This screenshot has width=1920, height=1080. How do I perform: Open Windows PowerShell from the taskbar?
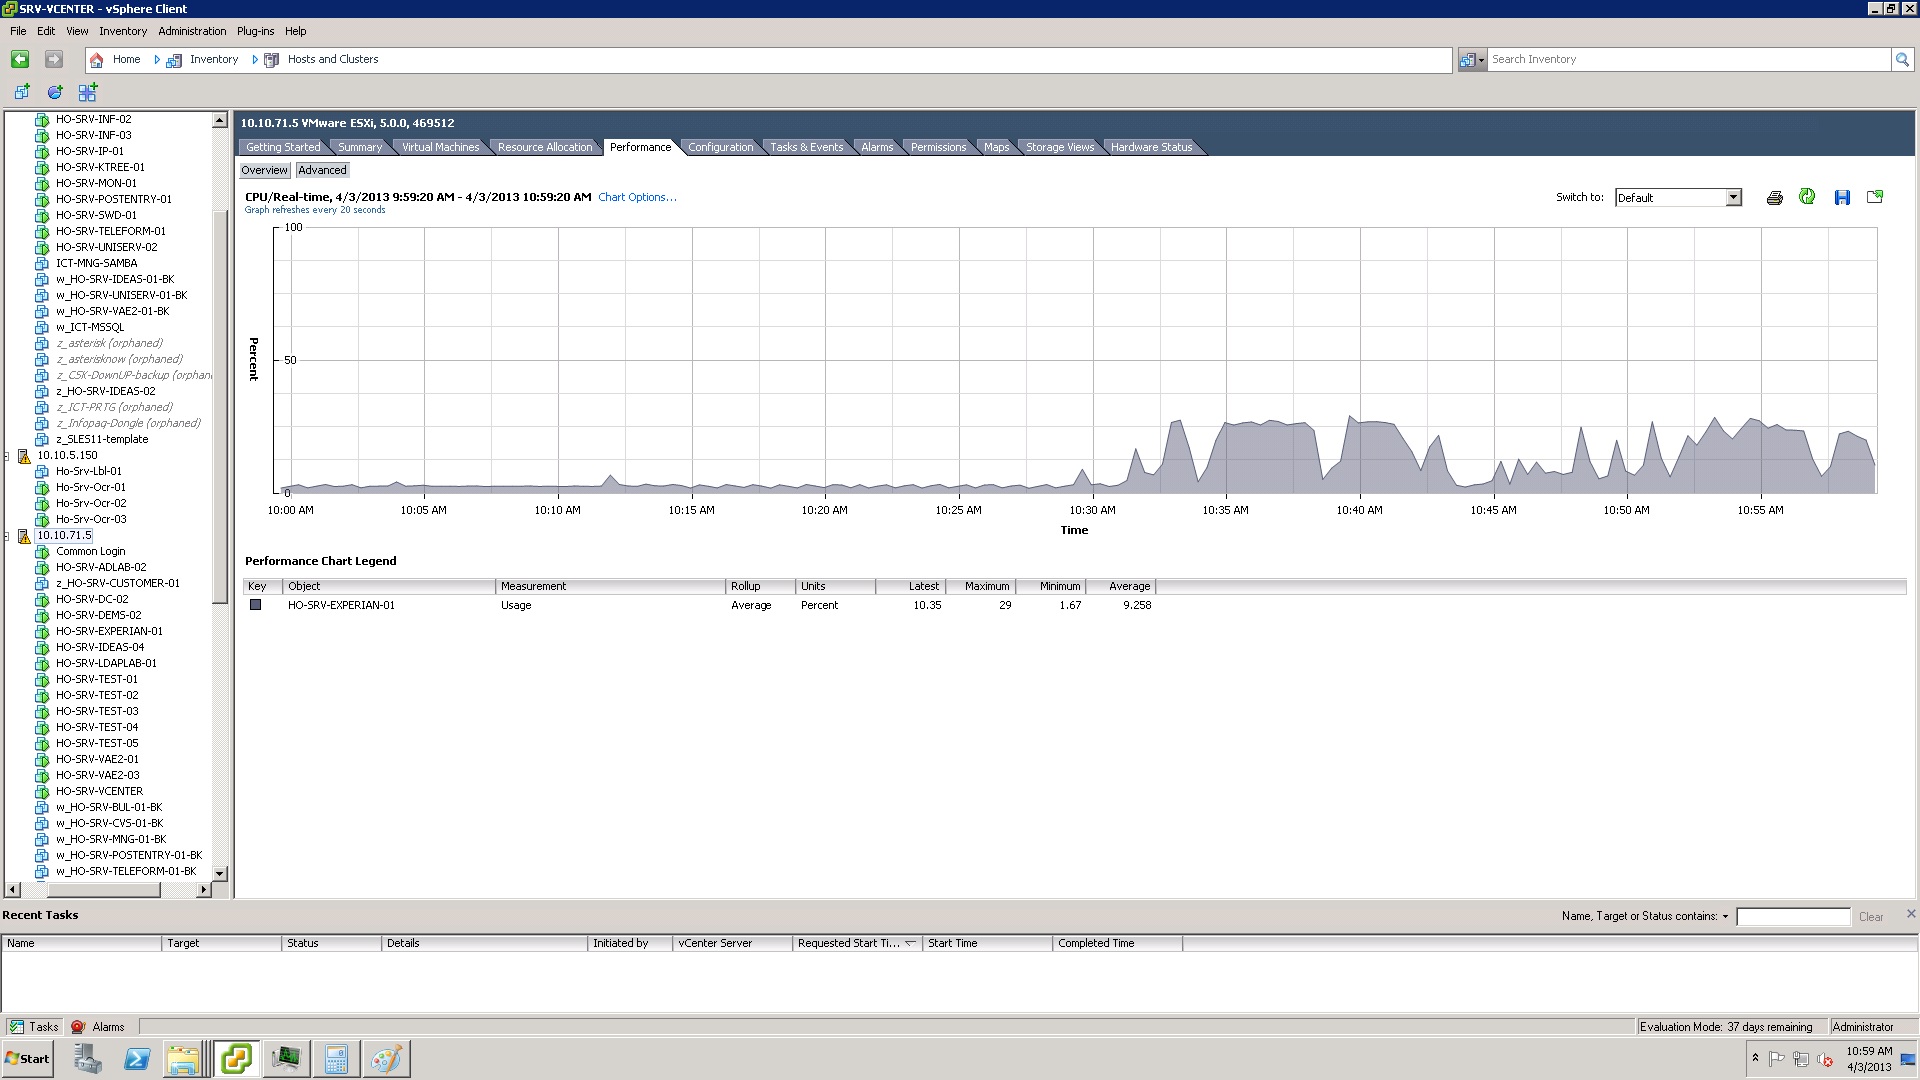(138, 1058)
